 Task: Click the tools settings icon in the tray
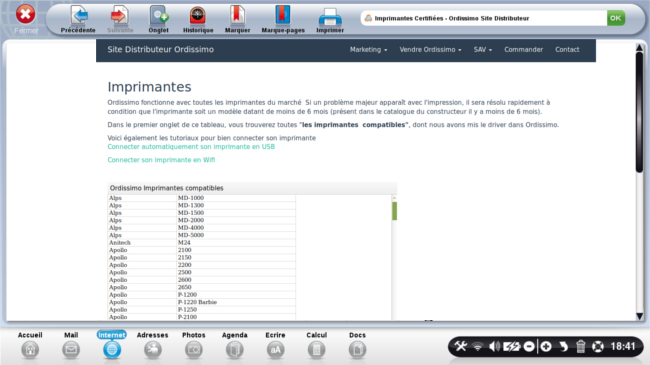tap(461, 346)
